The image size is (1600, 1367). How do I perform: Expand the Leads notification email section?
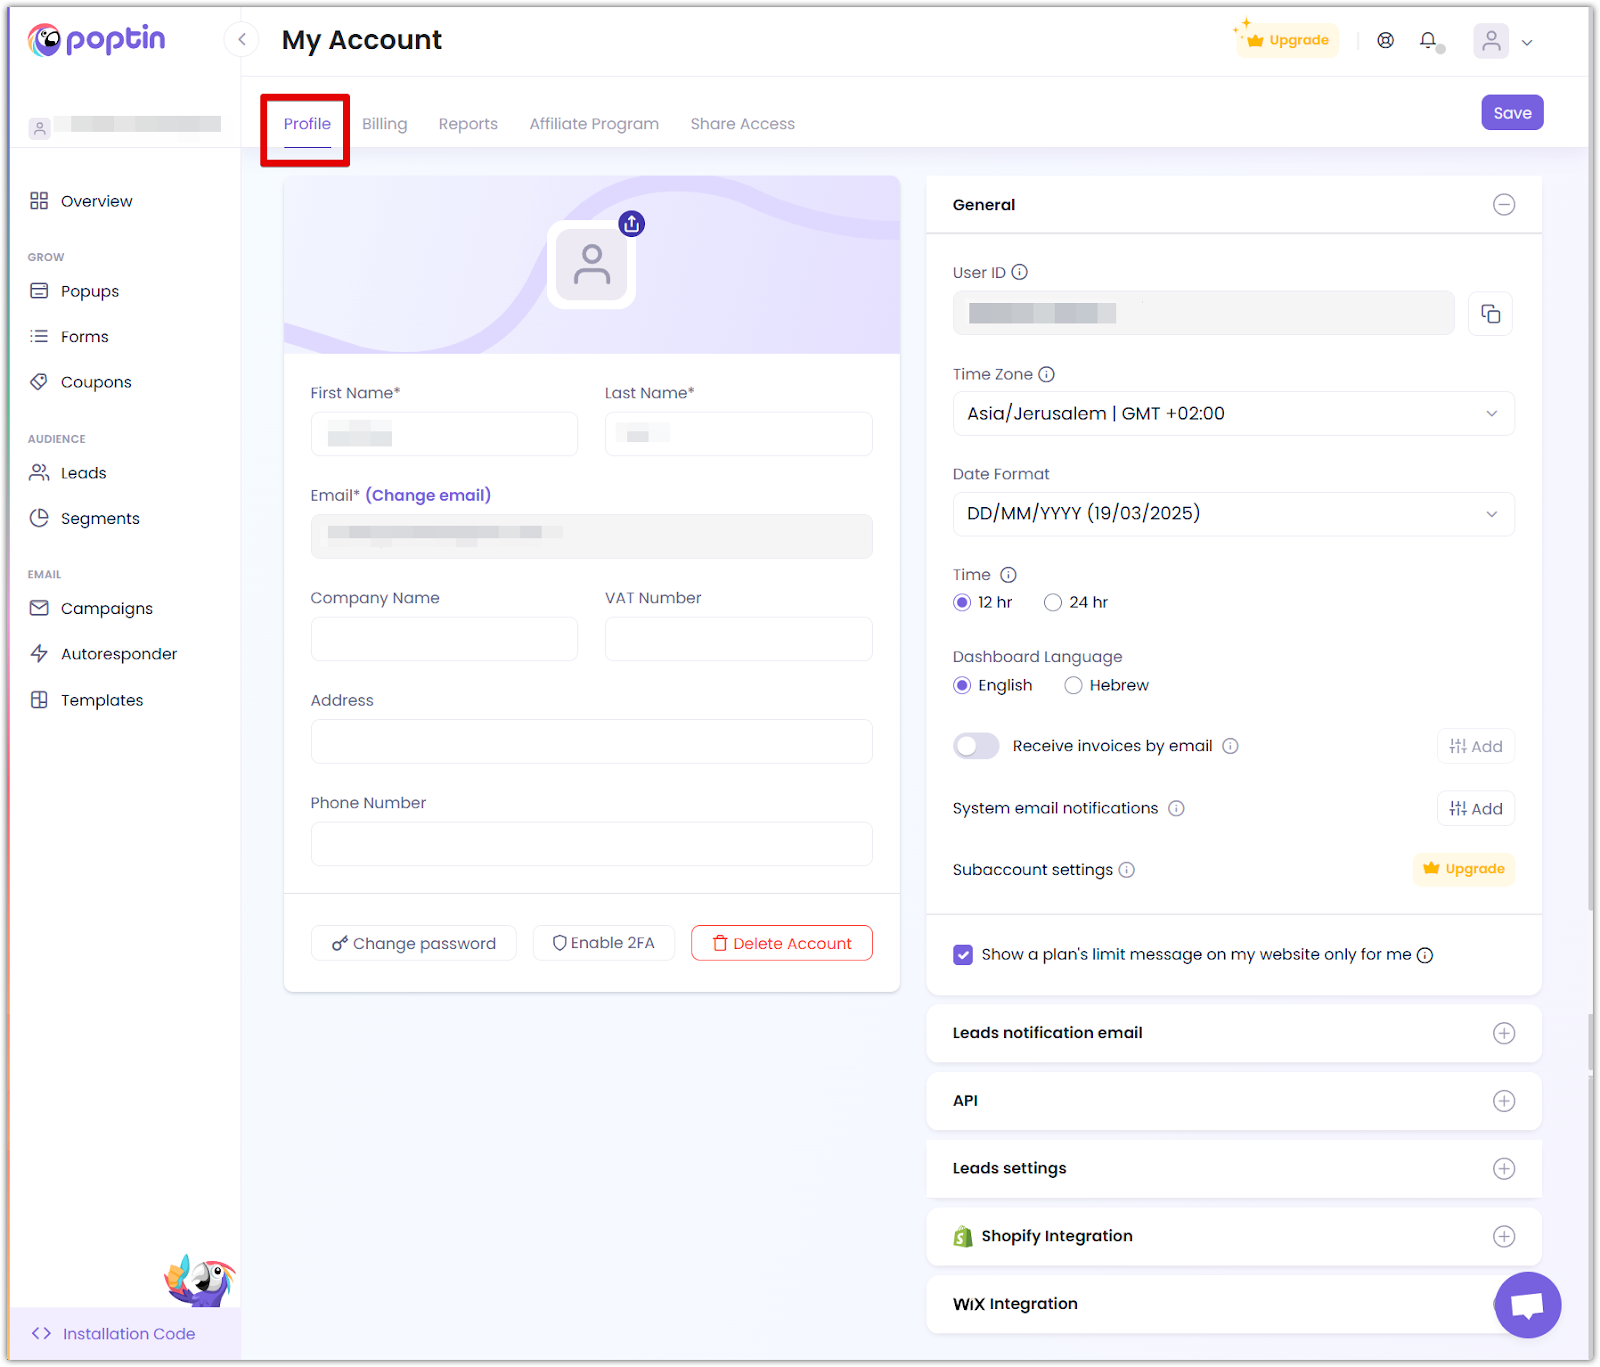coord(1503,1033)
